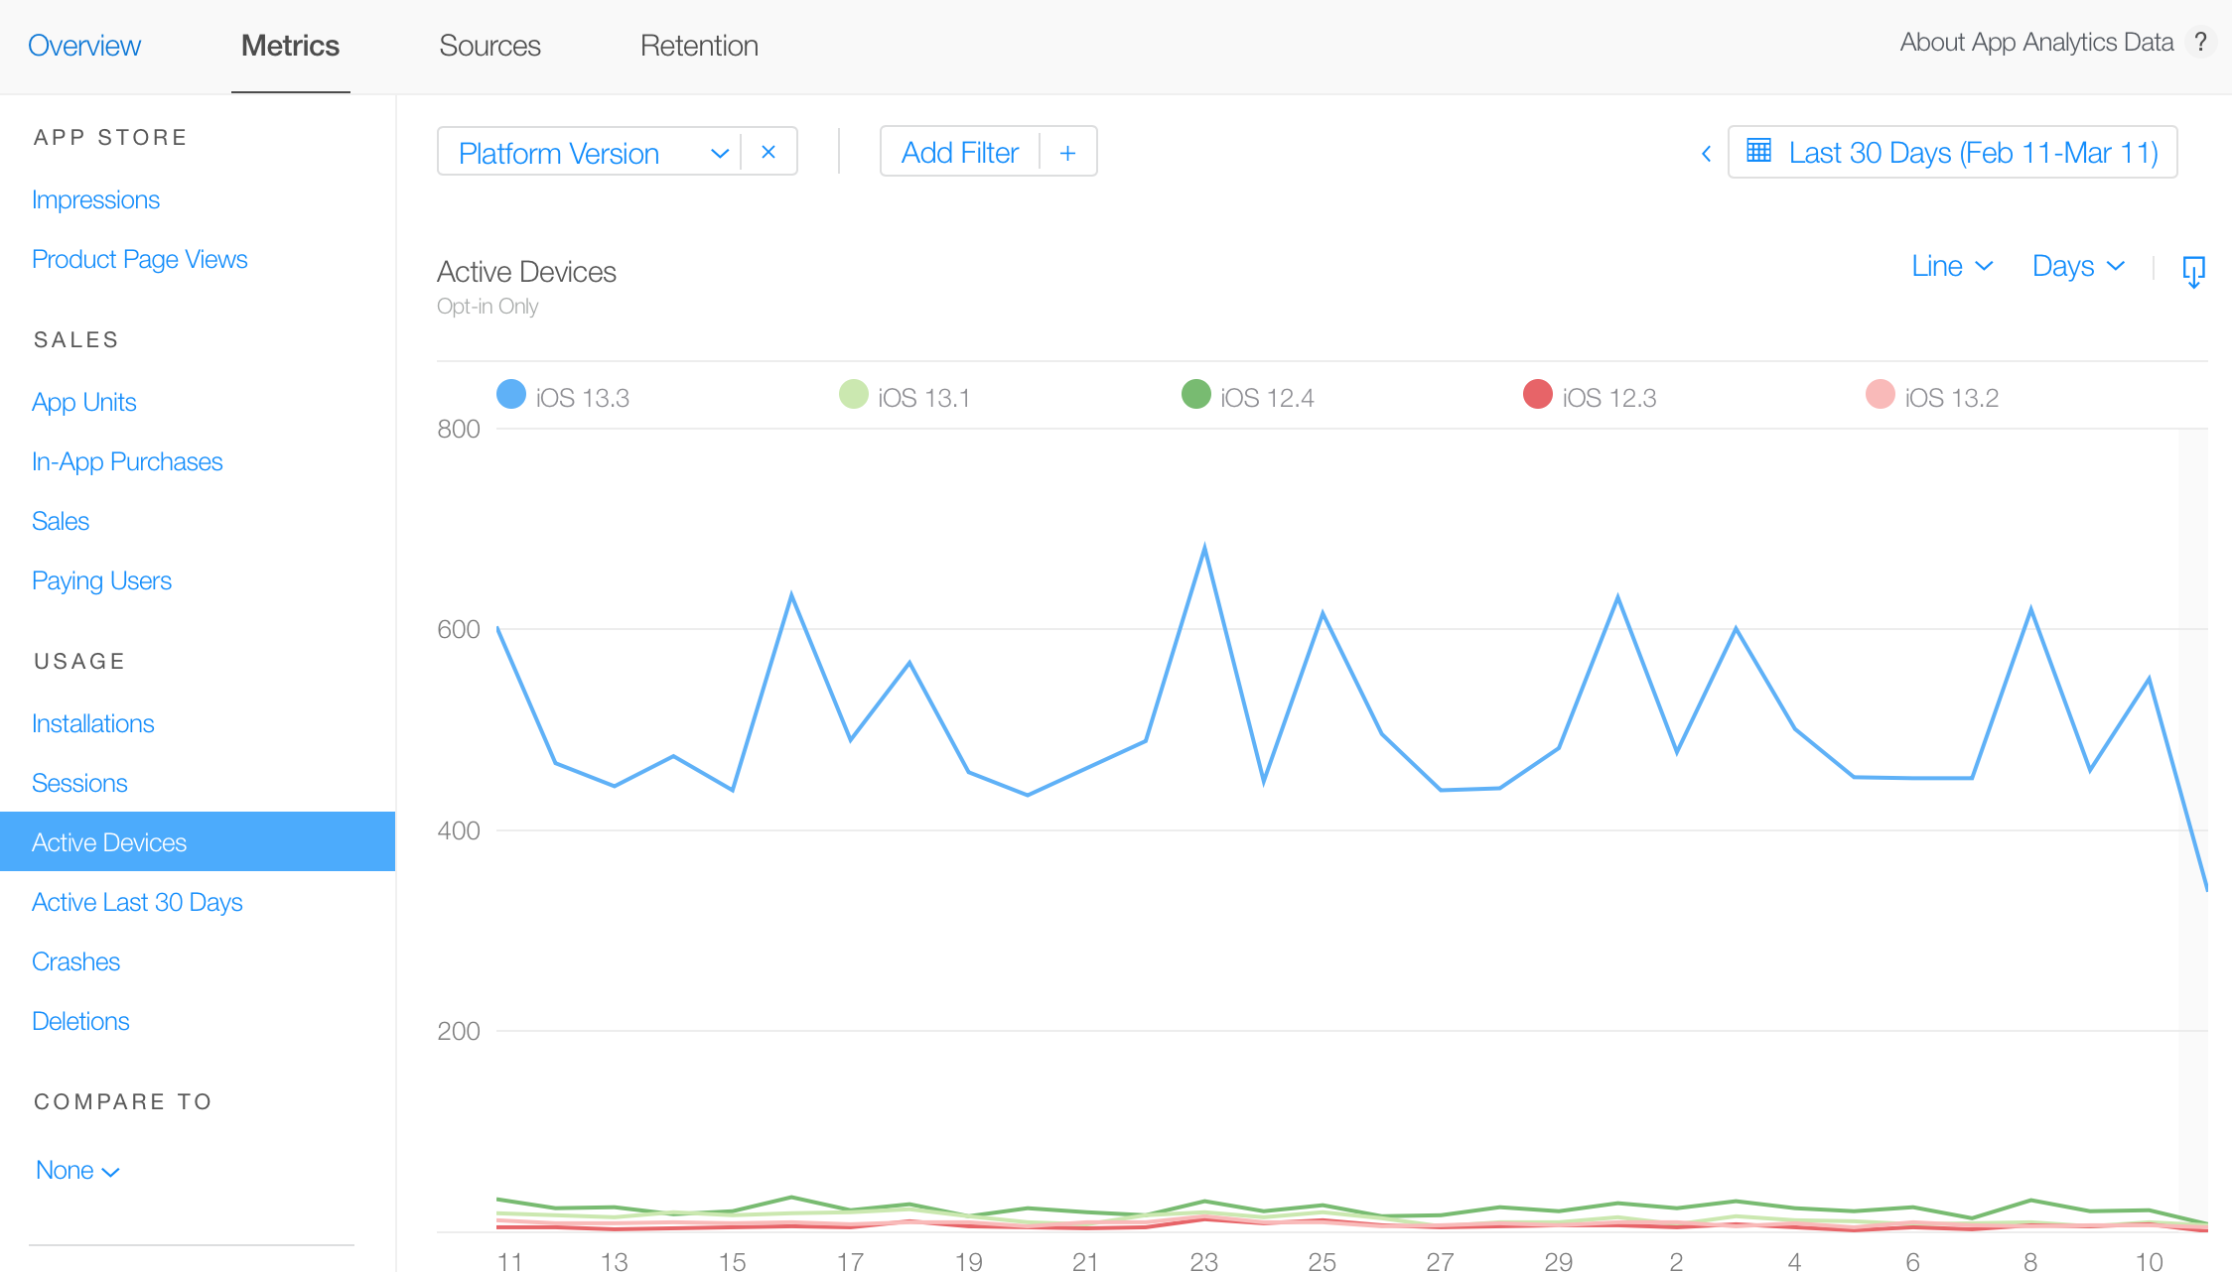Toggle iOS 13.1 series in legend
The height and width of the screenshot is (1272, 2232).
[853, 395]
